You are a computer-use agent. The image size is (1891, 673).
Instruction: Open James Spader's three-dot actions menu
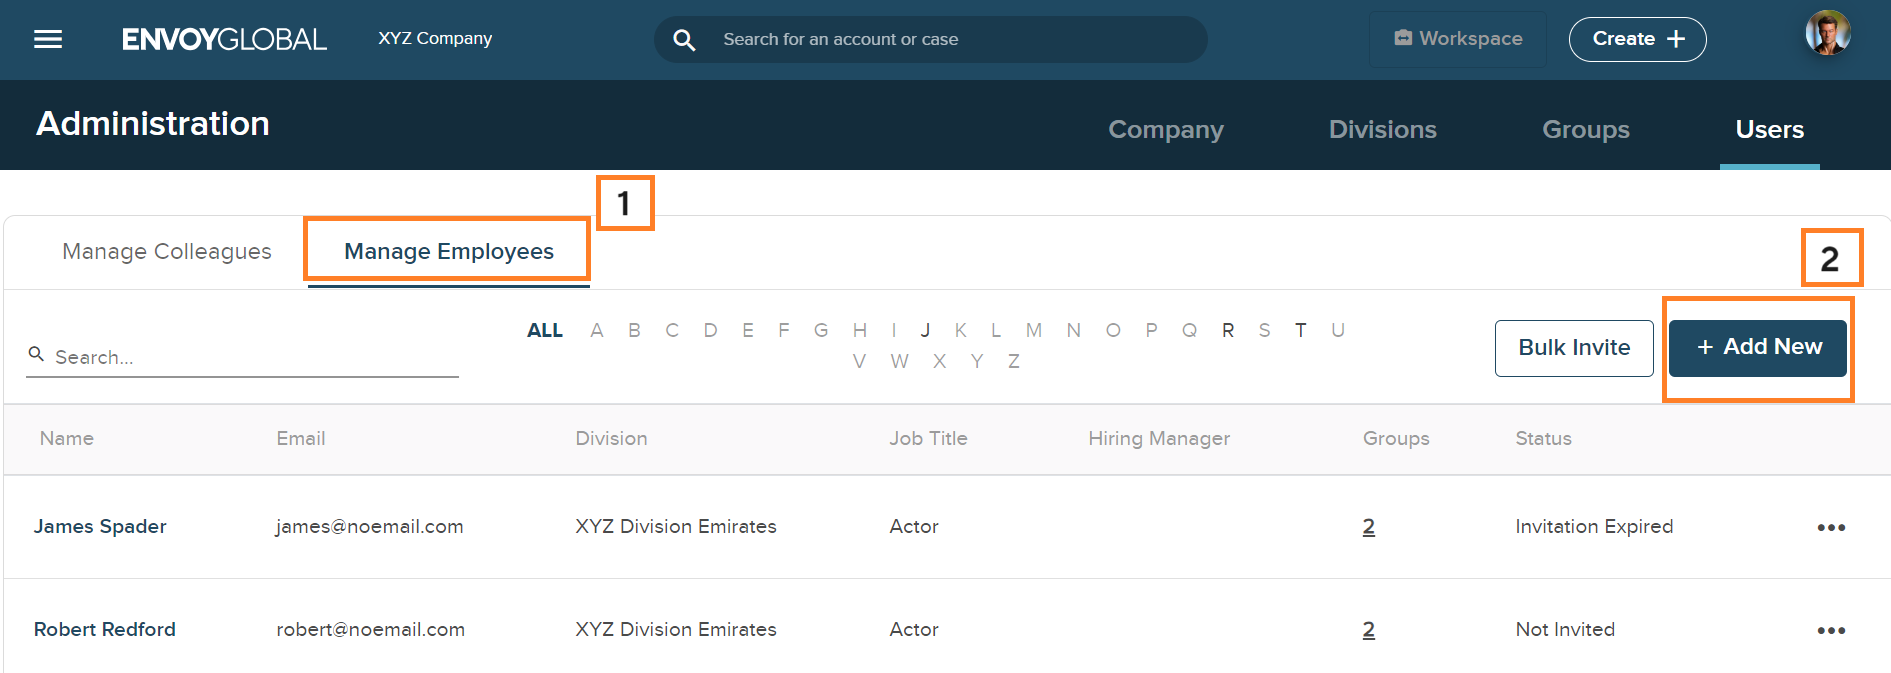click(1830, 528)
